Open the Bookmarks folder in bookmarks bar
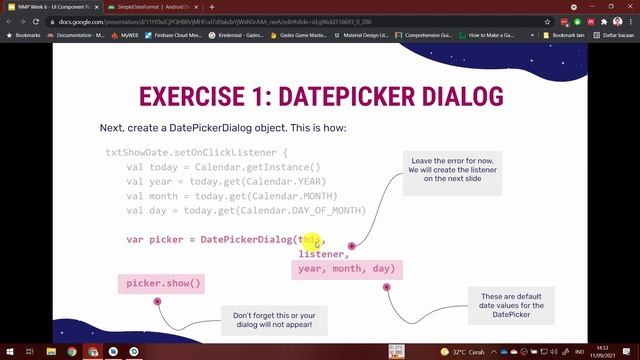 pos(23,36)
